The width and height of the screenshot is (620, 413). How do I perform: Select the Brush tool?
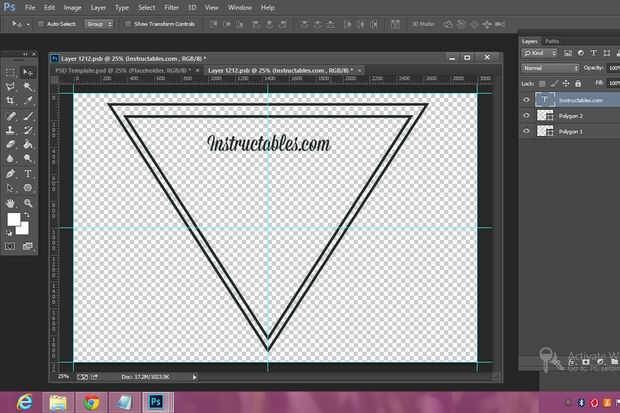(x=28, y=116)
